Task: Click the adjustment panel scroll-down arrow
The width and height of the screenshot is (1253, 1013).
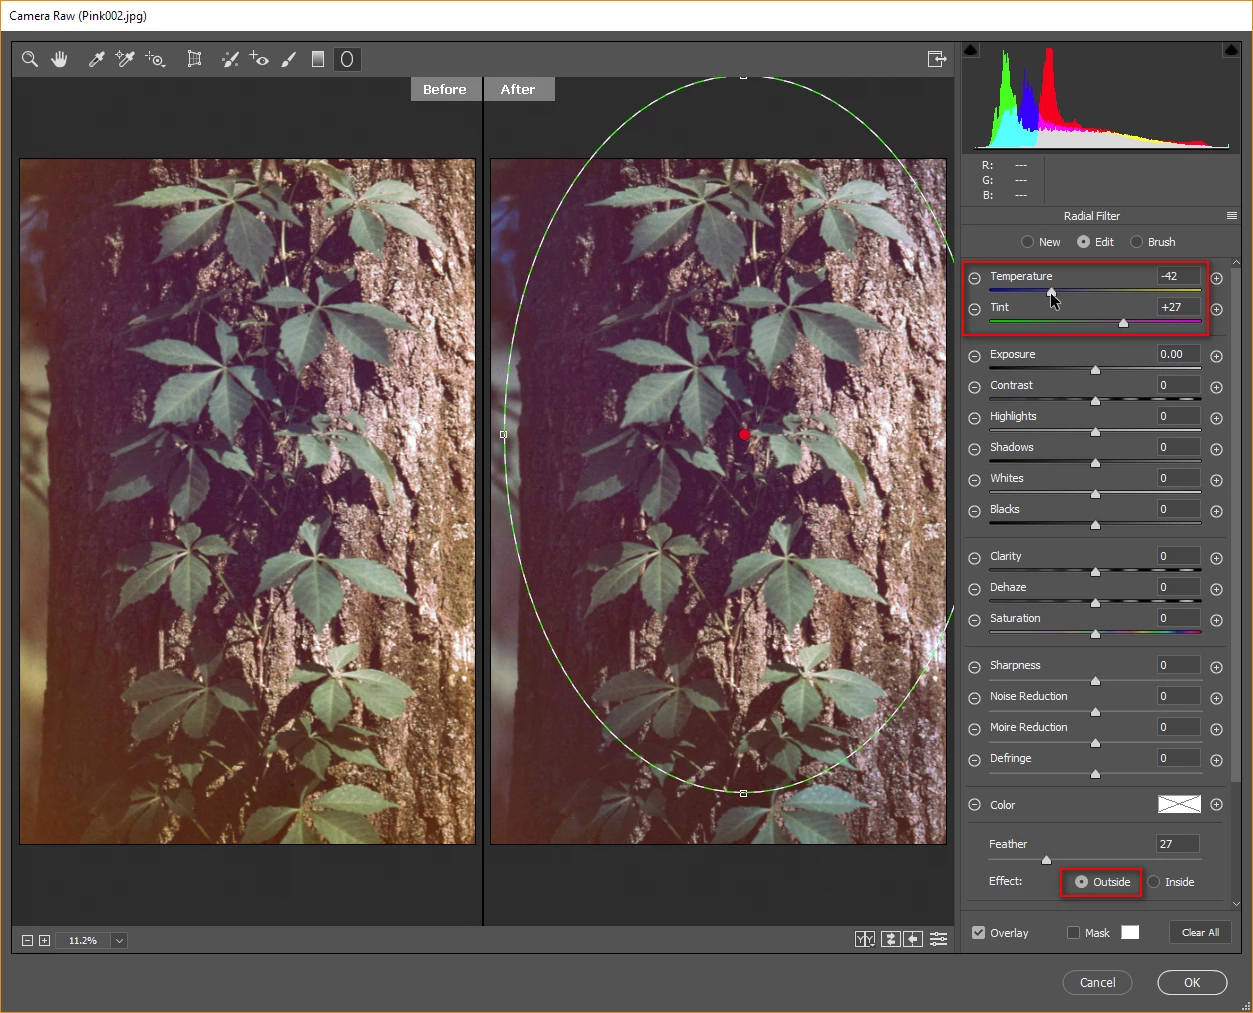Action: click(x=1236, y=904)
